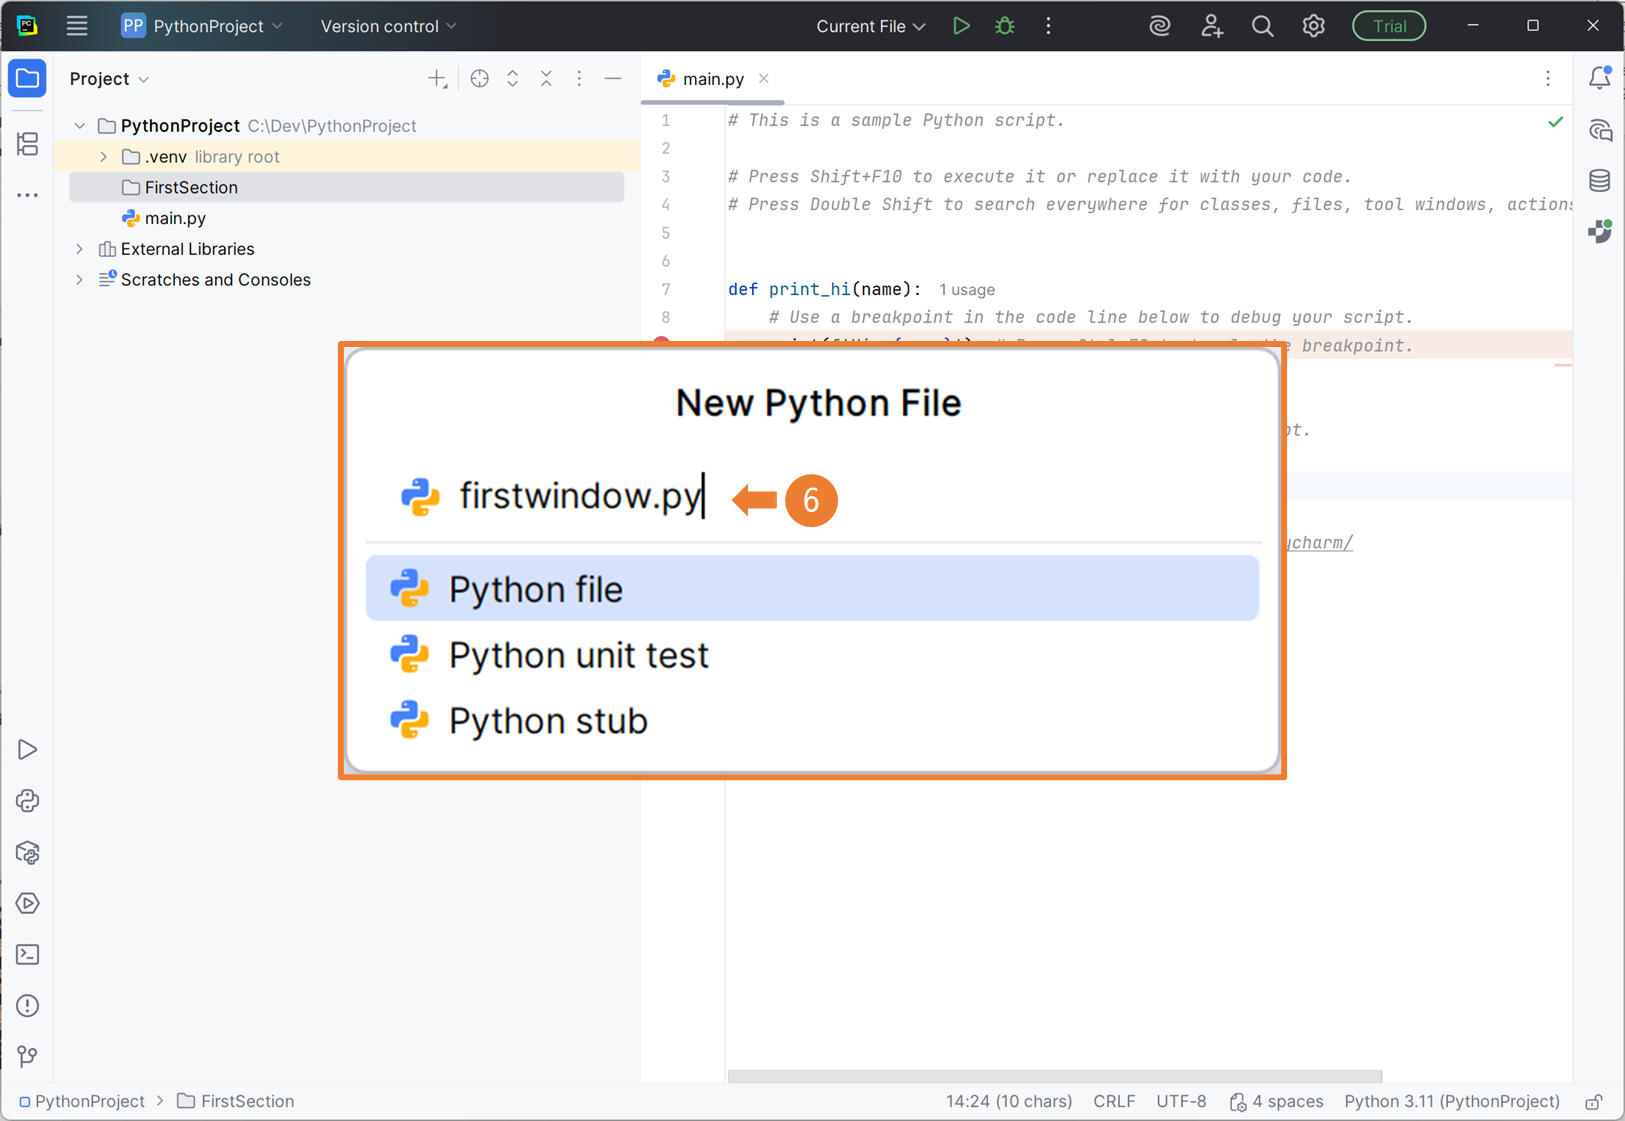Hide the Project panel
This screenshot has height=1121, width=1625.
click(x=613, y=79)
